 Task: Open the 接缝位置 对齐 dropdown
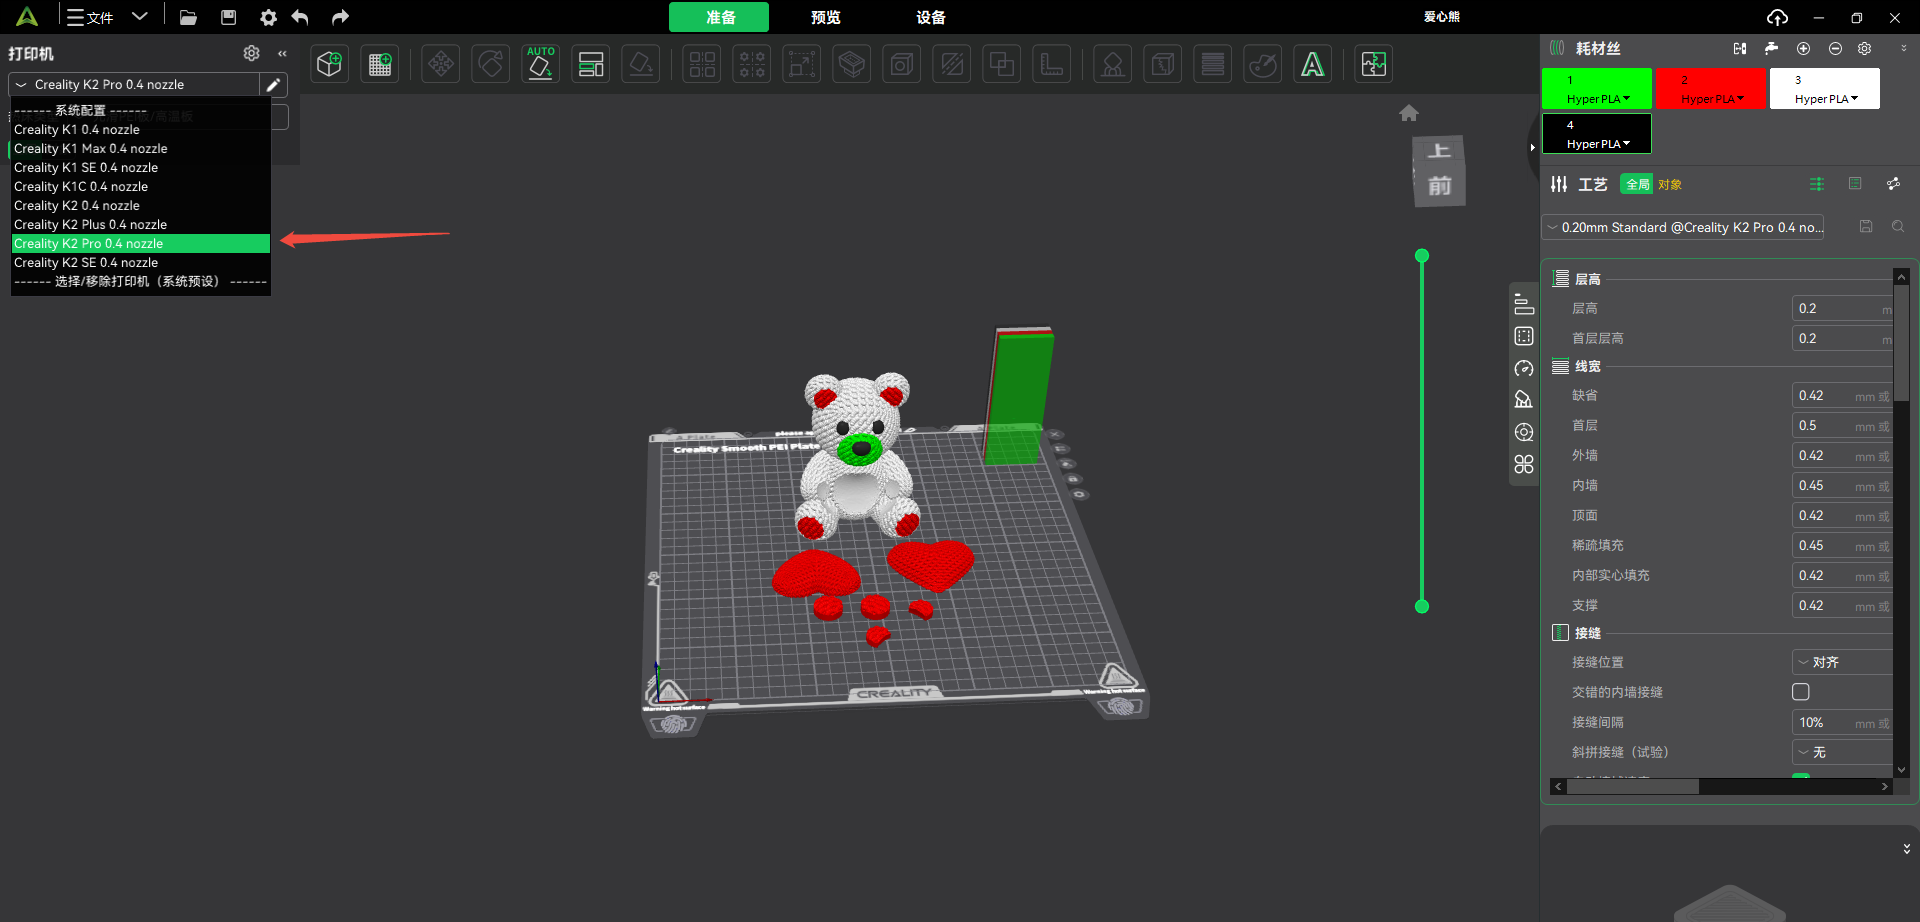click(1842, 662)
